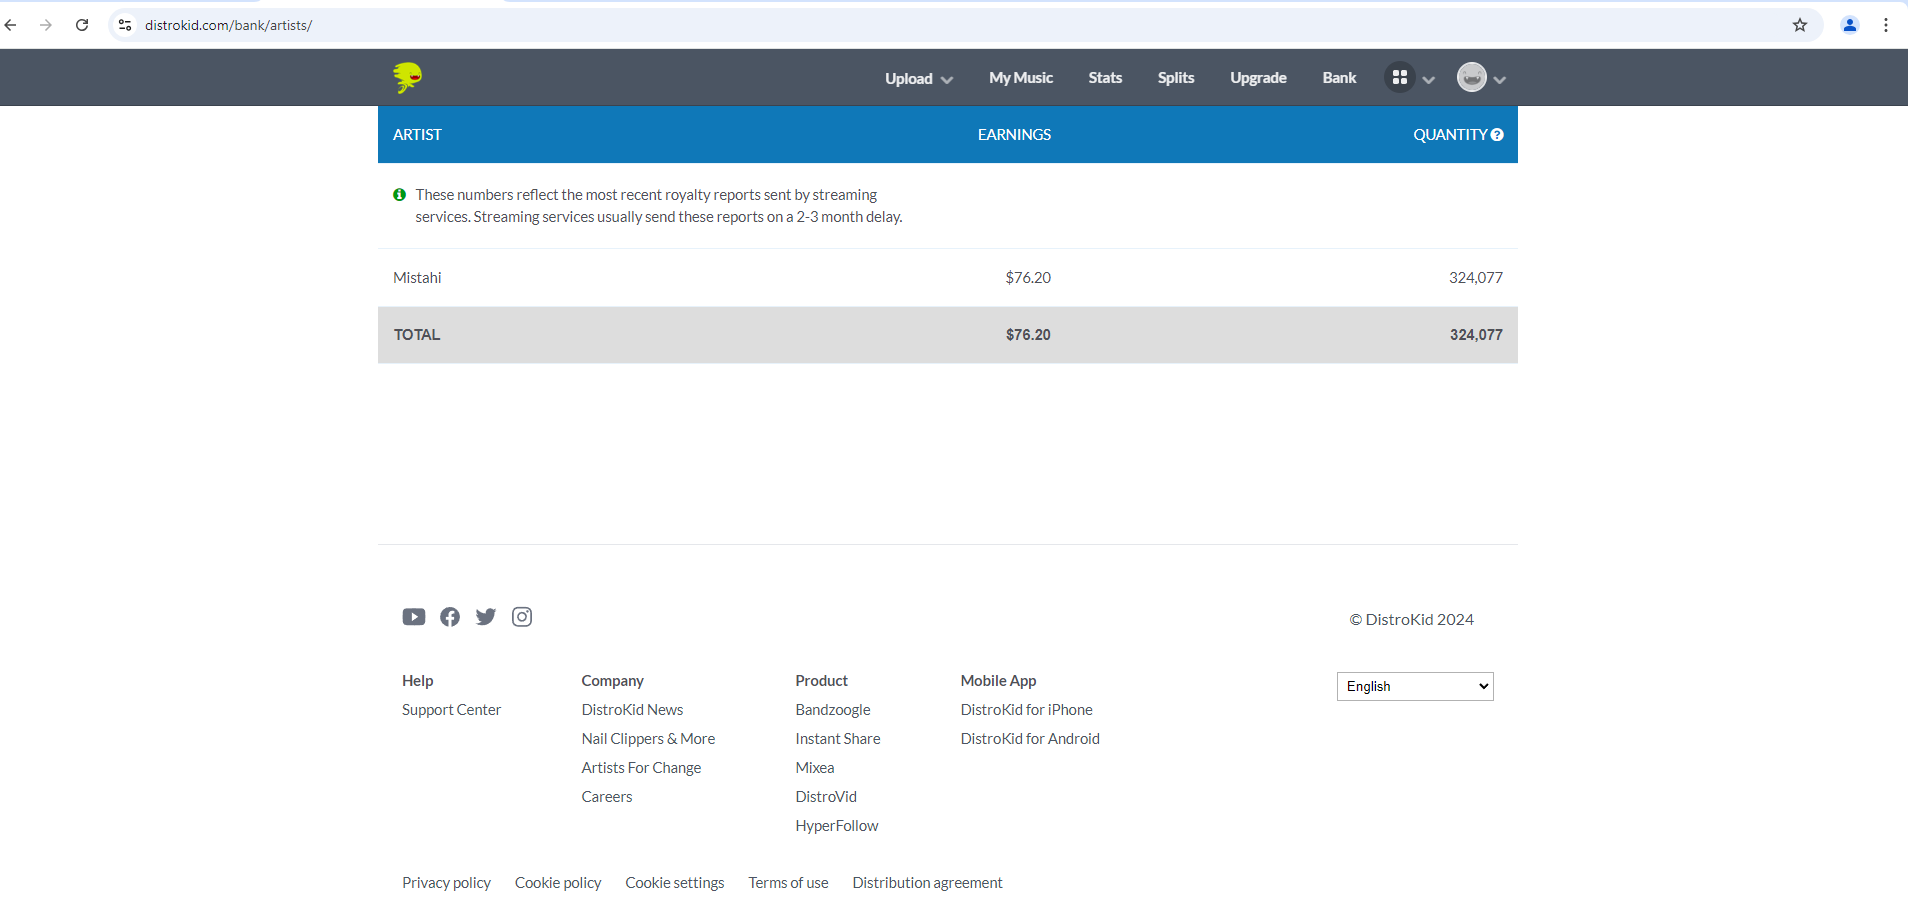
Task: Open the apps grid icon menu
Action: (1399, 77)
